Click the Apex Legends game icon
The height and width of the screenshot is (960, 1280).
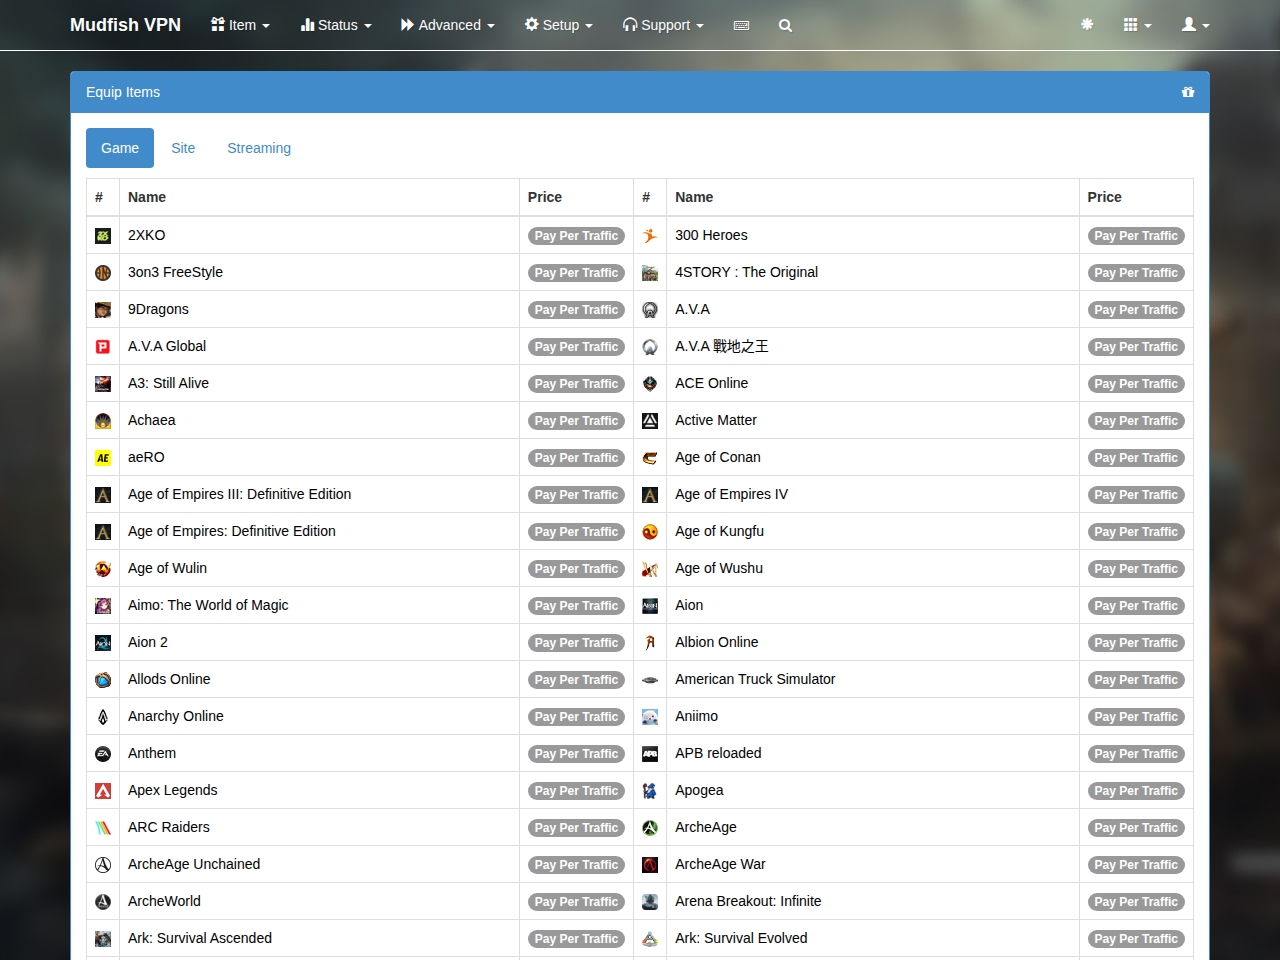(103, 791)
